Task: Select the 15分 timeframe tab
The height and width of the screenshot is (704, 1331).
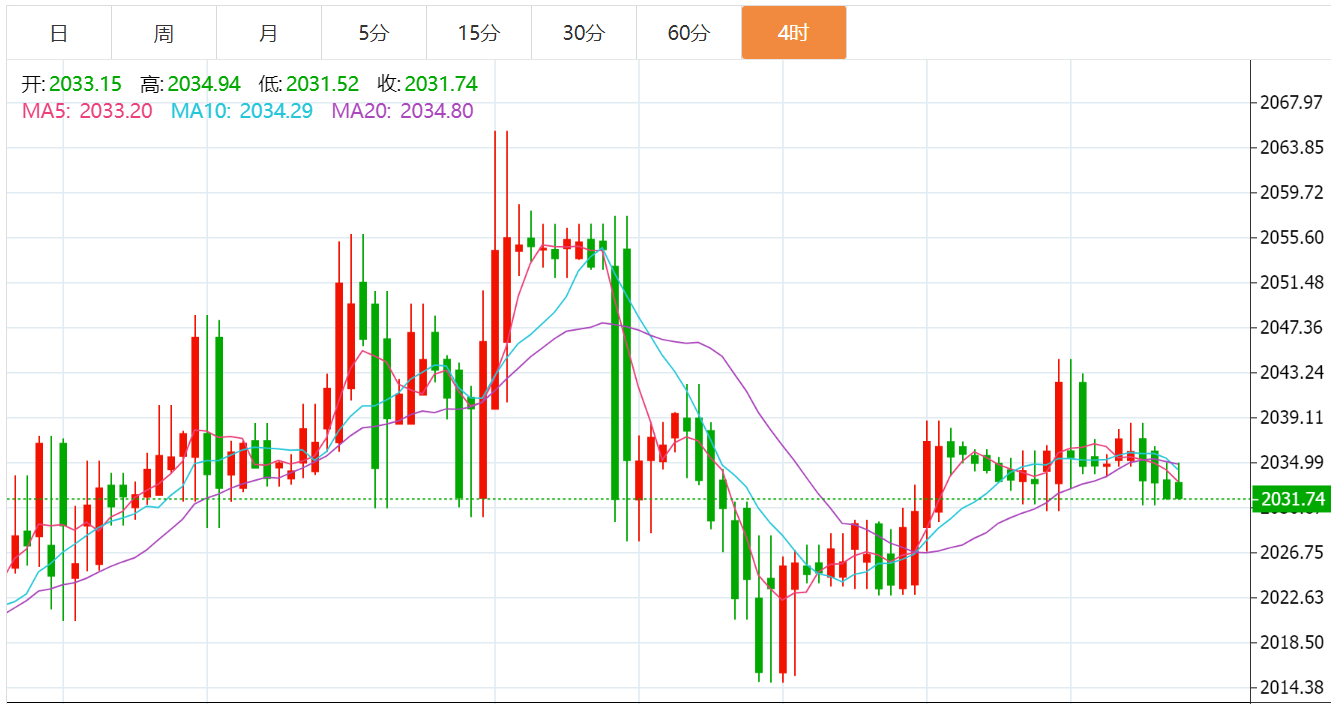Action: (479, 33)
